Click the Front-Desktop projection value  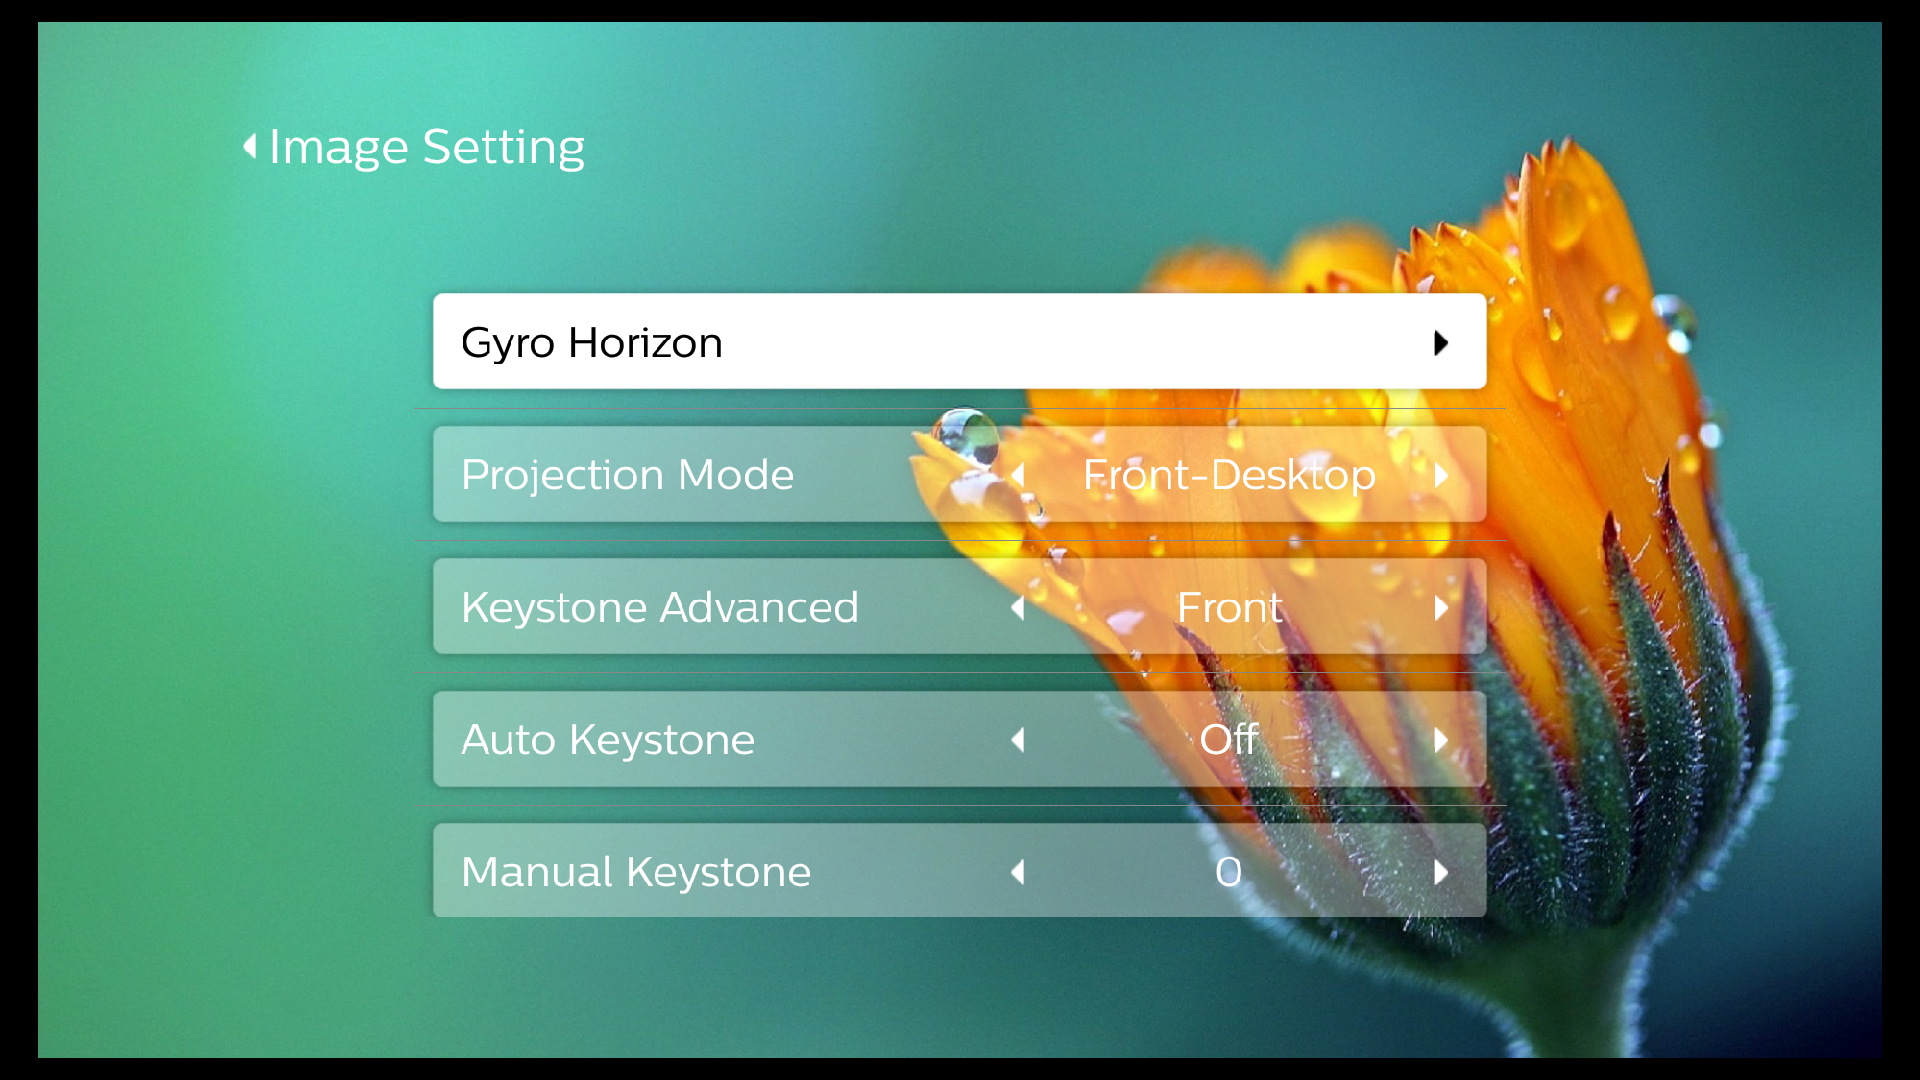point(1229,474)
